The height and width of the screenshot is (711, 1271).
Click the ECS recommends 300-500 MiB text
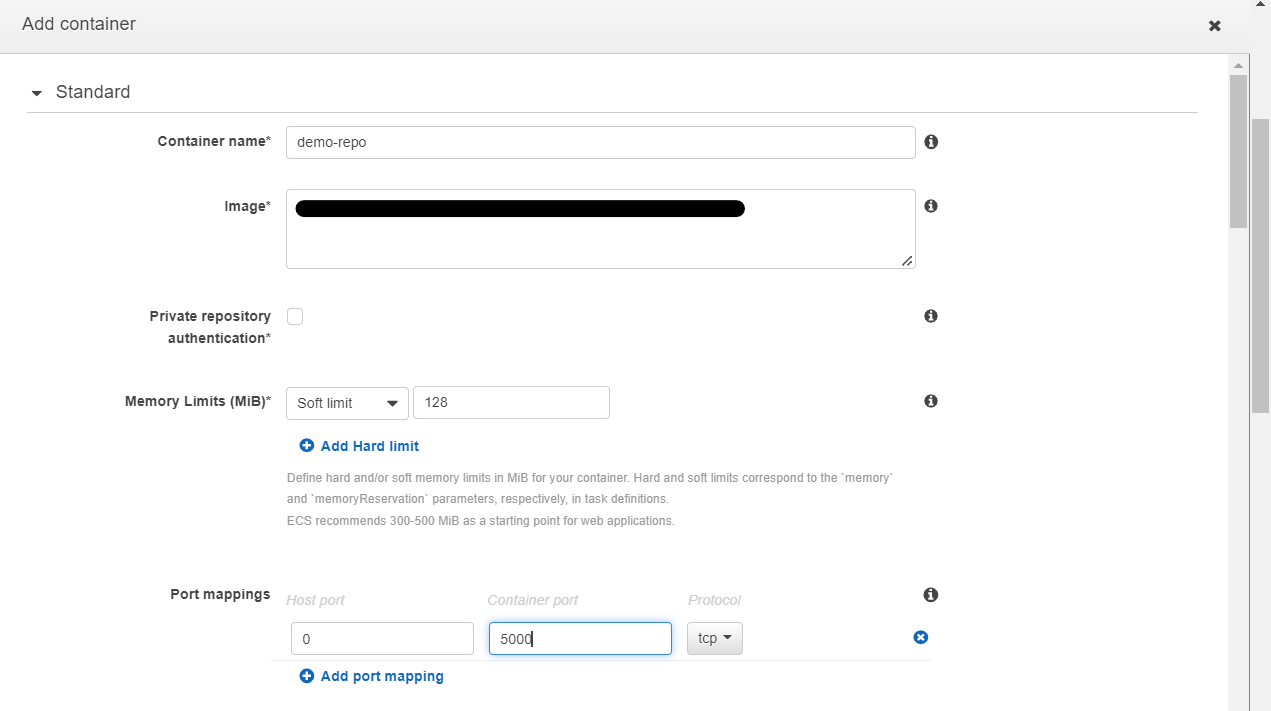(x=481, y=521)
